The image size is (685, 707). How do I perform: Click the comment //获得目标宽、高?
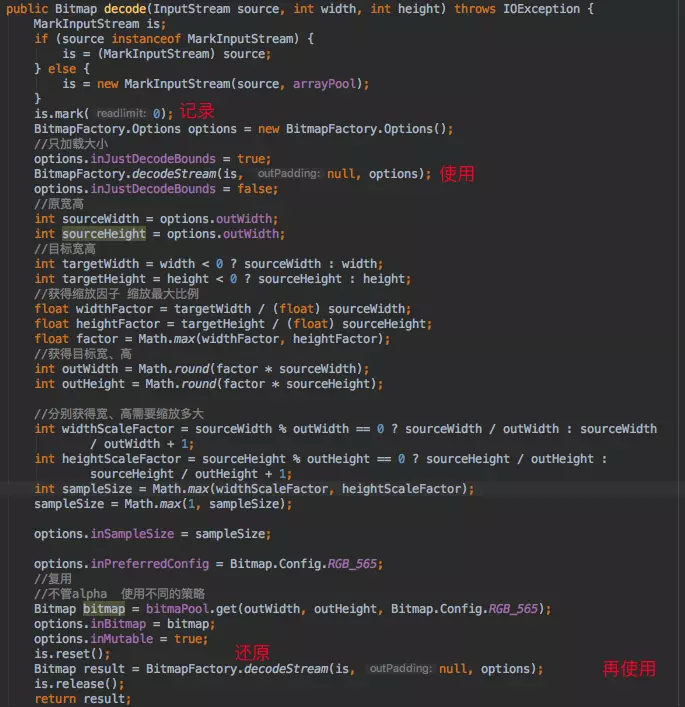click(x=83, y=354)
